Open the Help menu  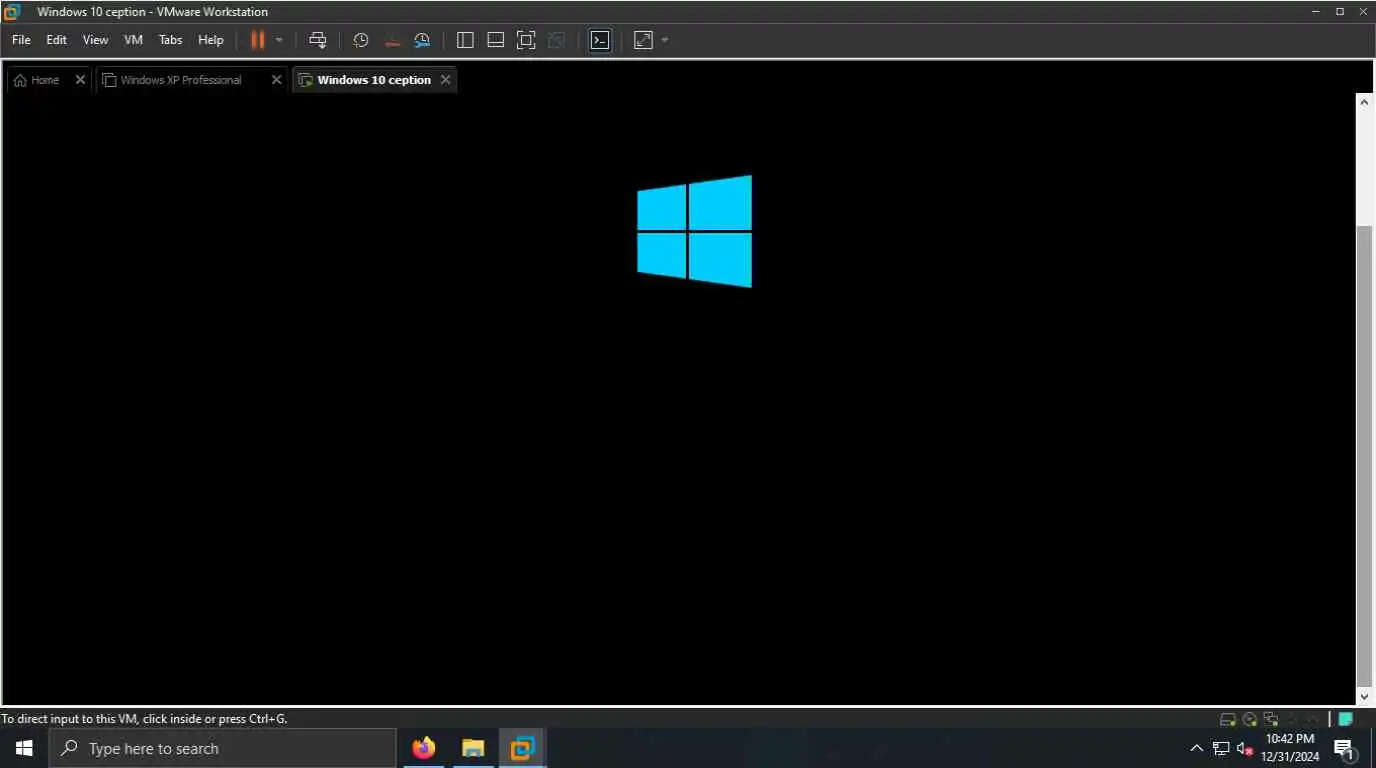coord(211,40)
